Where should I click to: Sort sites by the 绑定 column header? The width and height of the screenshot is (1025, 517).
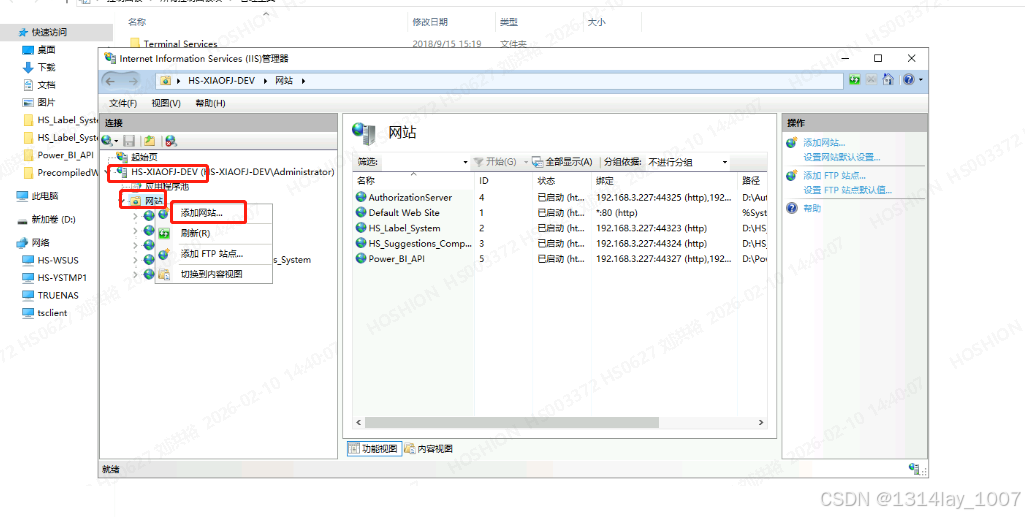tap(664, 181)
